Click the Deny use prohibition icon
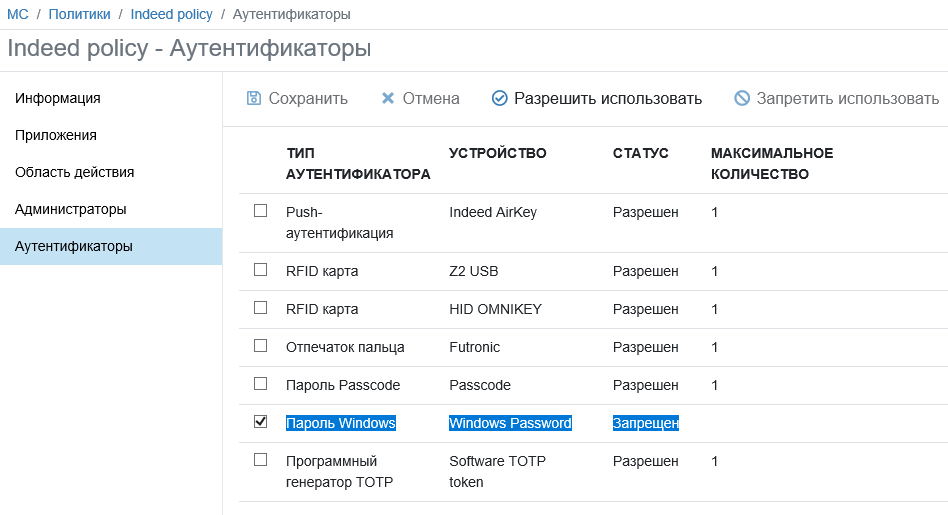This screenshot has width=948, height=515. pos(742,98)
